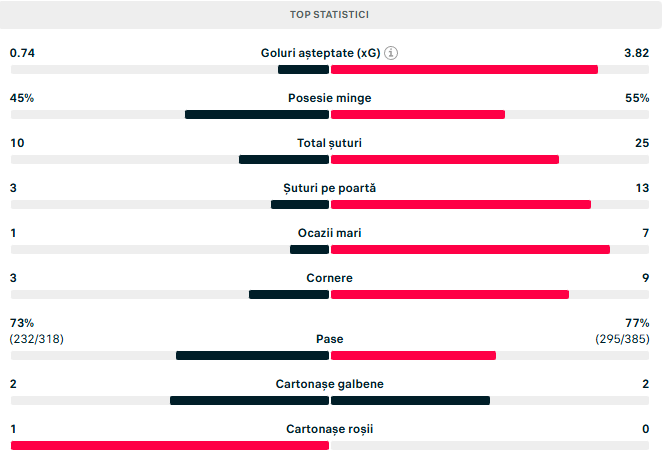Click the Cornere stat label
This screenshot has width=670, height=459.
pyautogui.click(x=329, y=278)
